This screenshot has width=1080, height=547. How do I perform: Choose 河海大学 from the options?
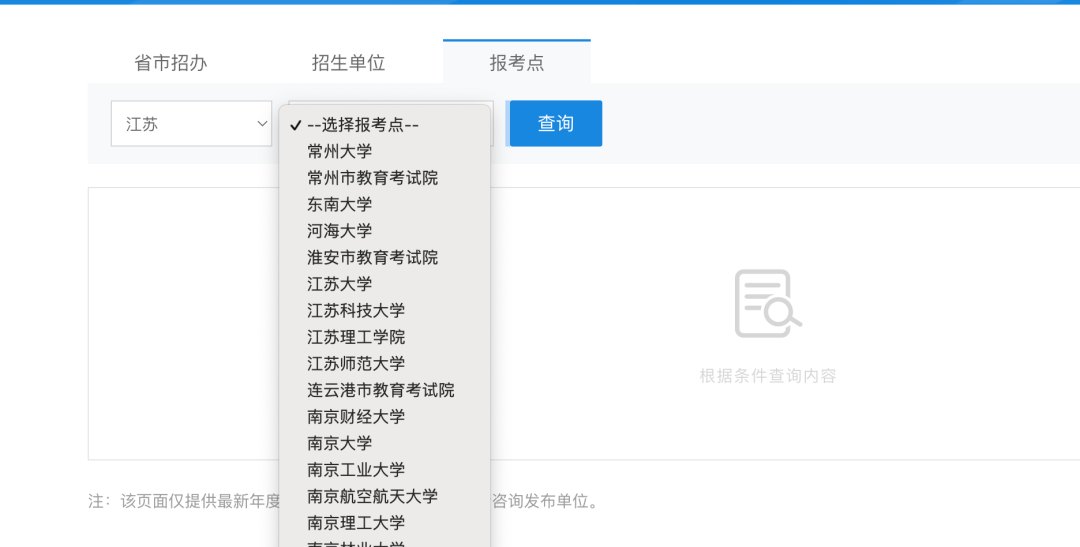click(x=385, y=231)
